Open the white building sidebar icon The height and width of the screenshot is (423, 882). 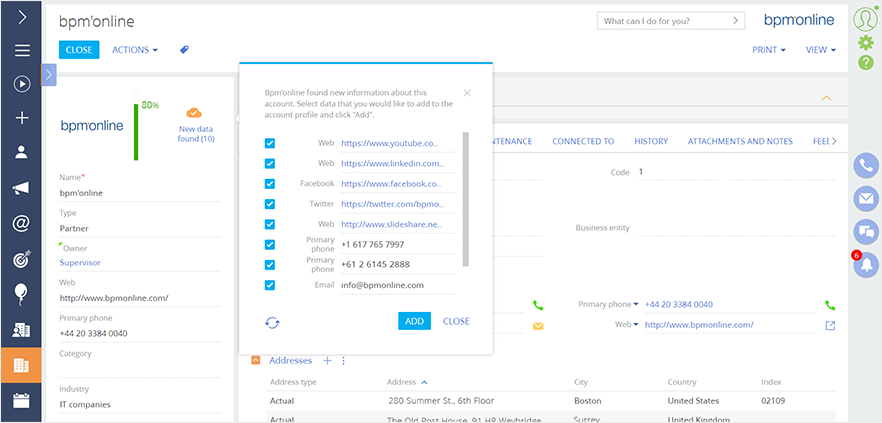coord(21,331)
